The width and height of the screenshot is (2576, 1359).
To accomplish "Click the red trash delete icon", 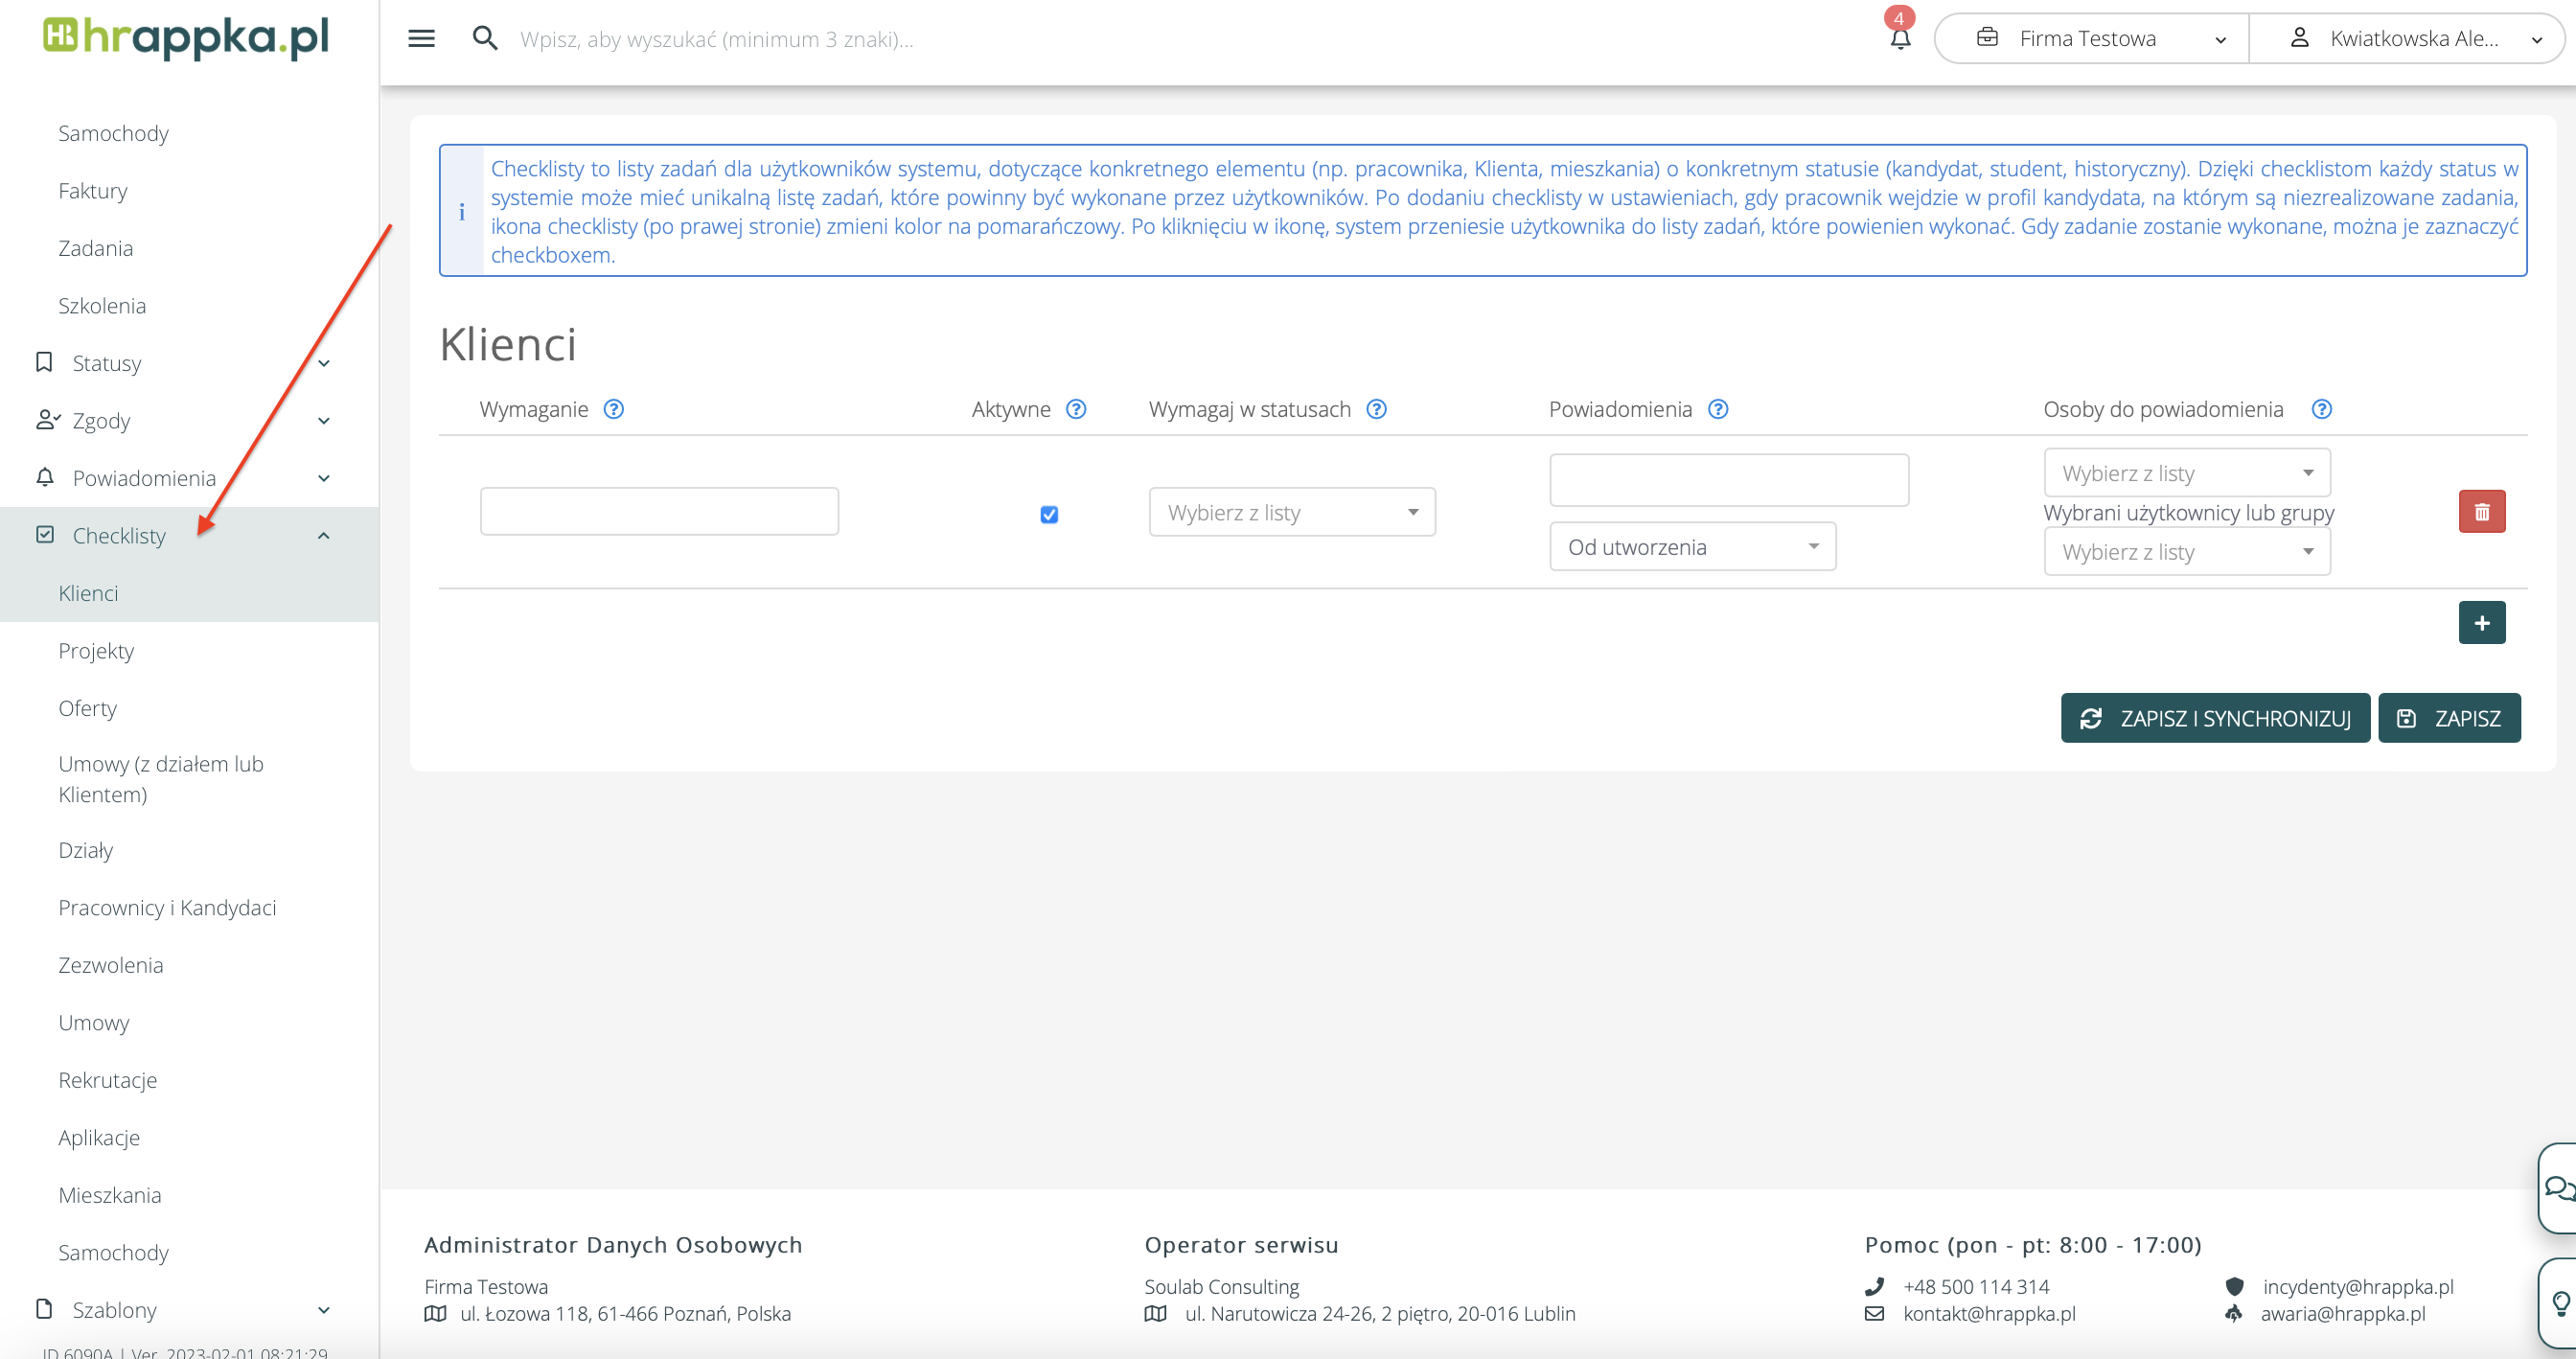I will click(x=2481, y=512).
